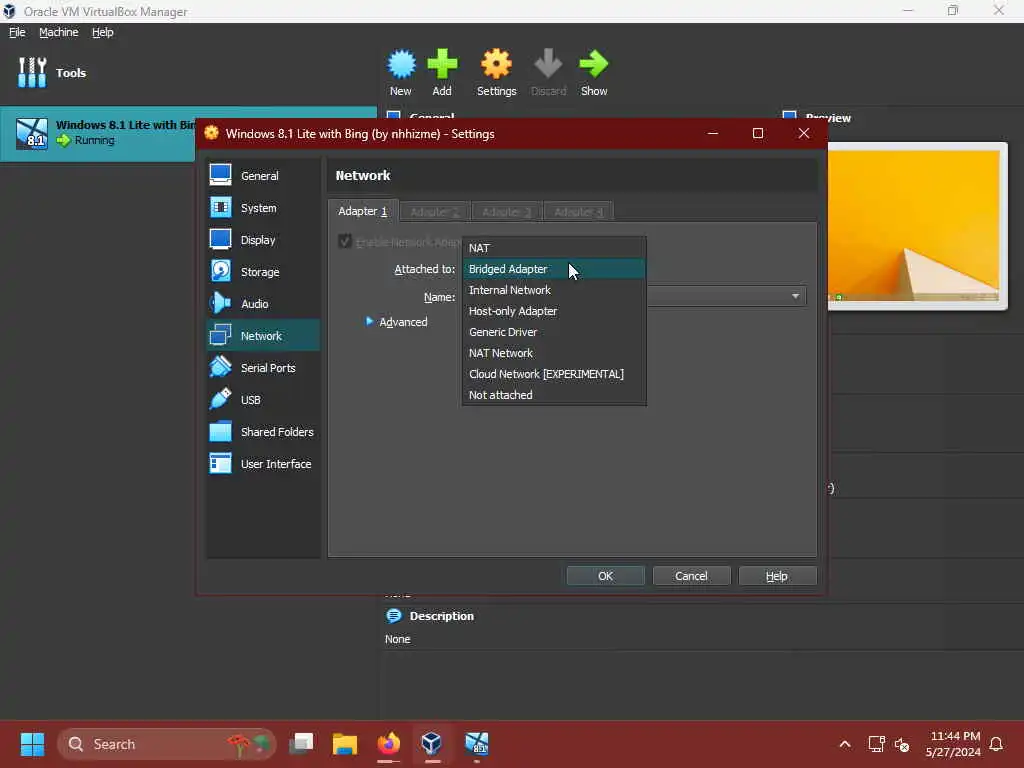Confirm settings with the OK button
Image resolution: width=1024 pixels, height=768 pixels.
point(605,576)
